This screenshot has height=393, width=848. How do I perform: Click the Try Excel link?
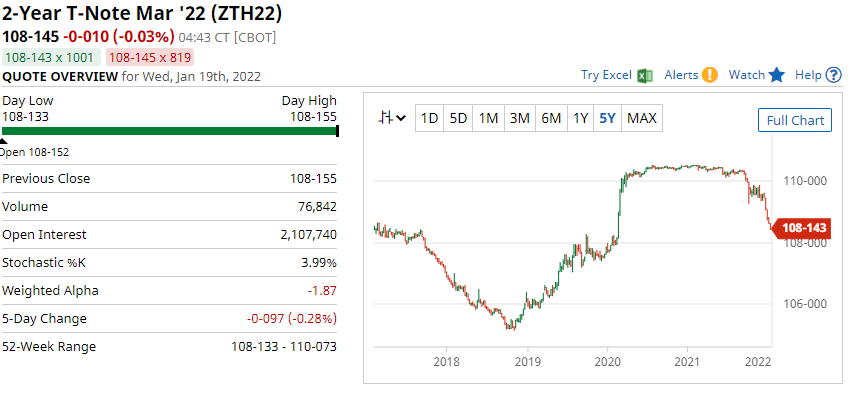(x=606, y=75)
